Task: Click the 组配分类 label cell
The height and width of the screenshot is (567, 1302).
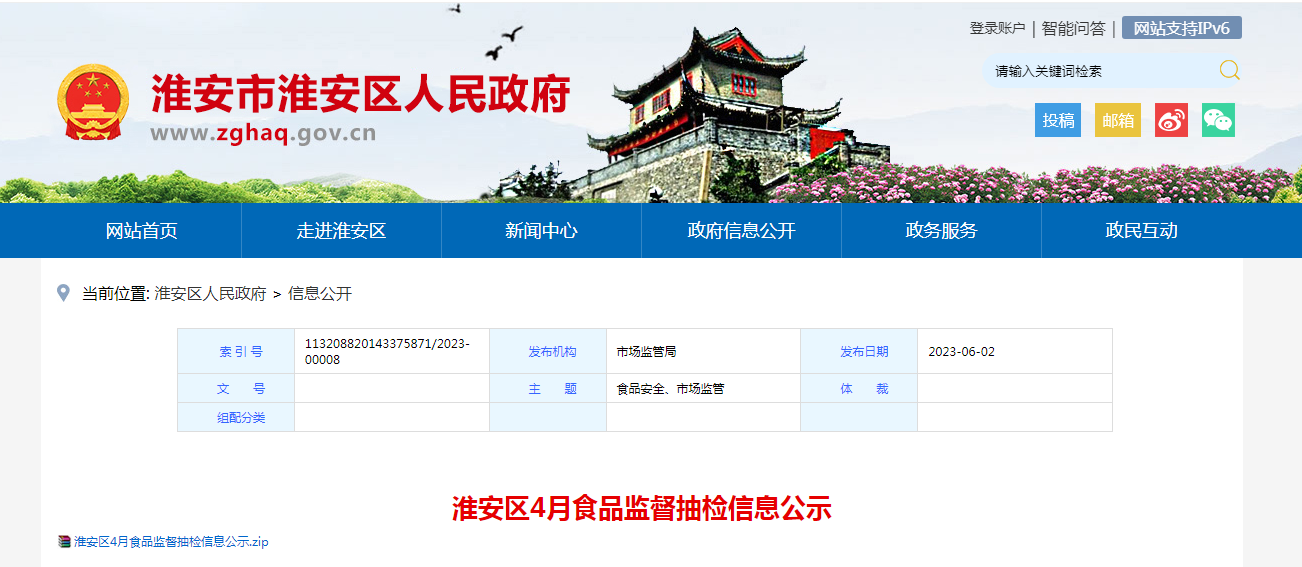Action: tap(236, 418)
